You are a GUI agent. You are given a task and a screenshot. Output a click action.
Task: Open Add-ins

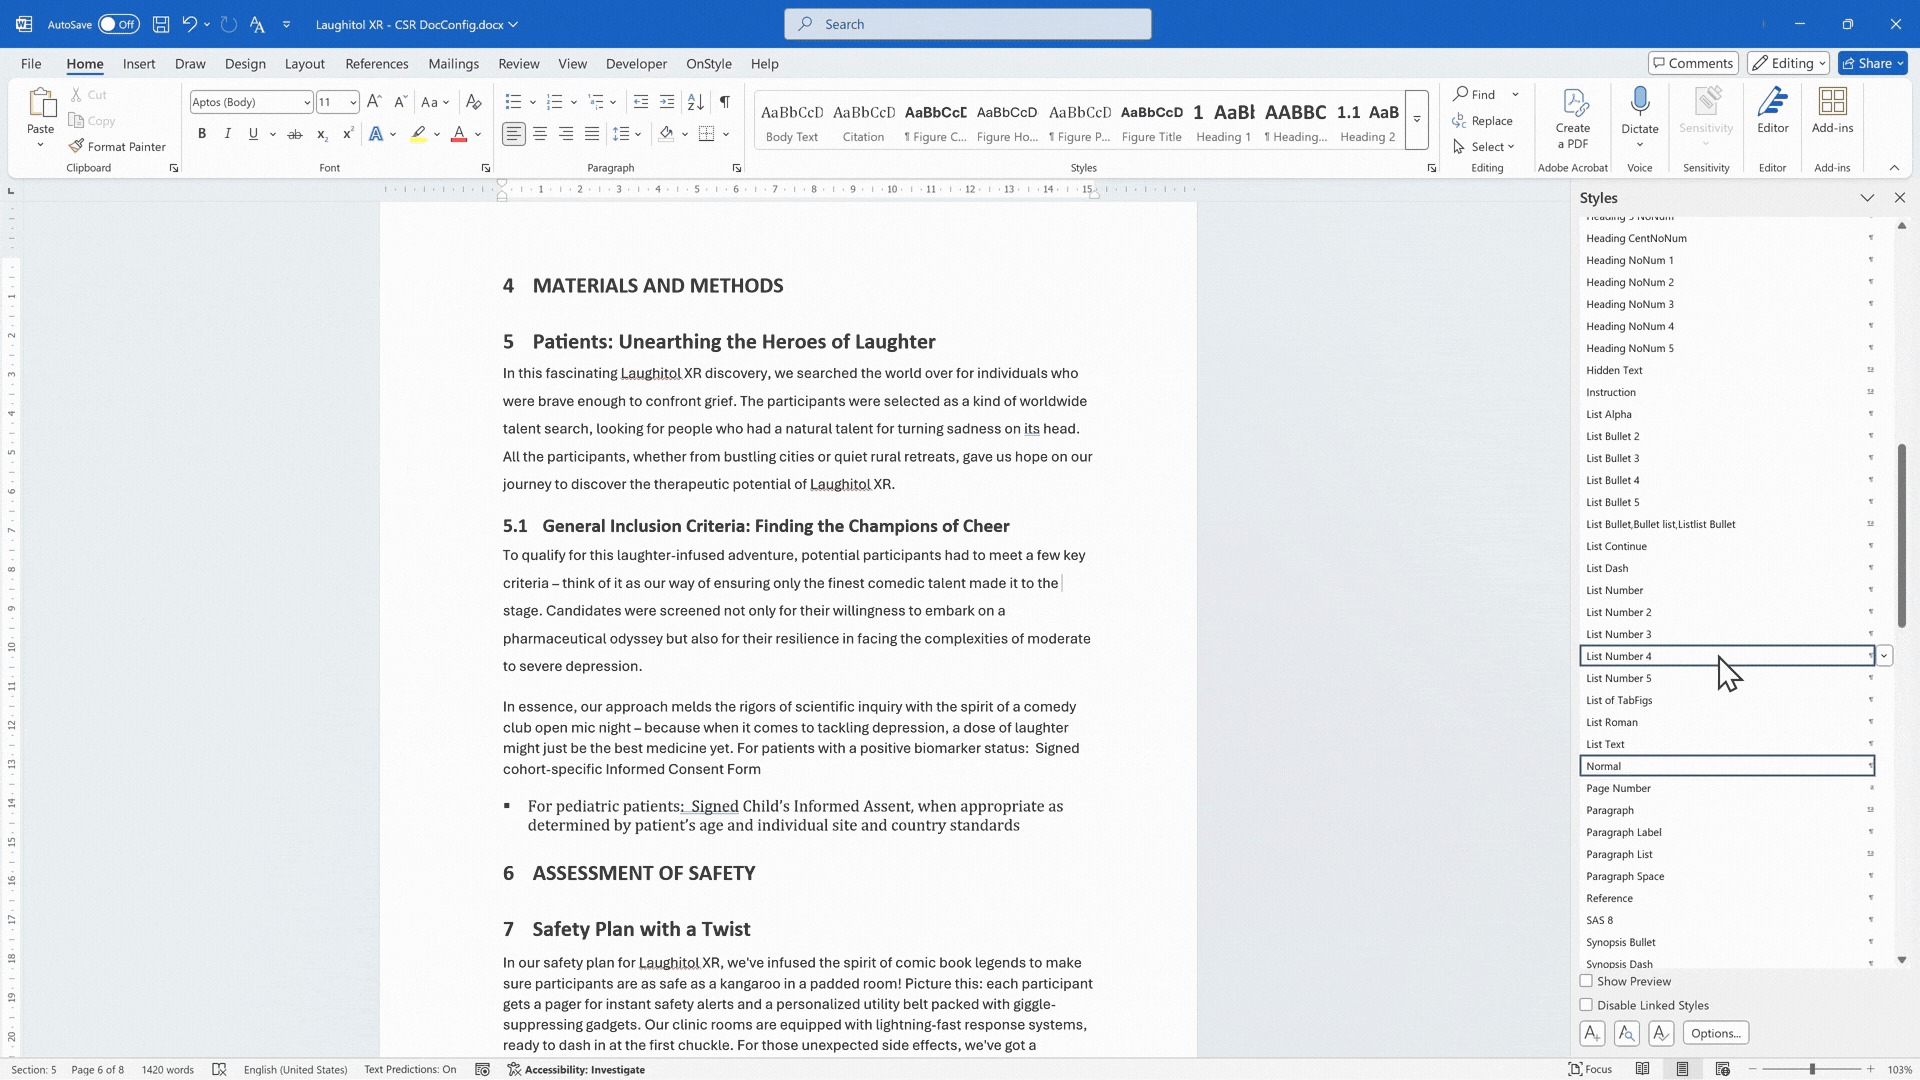point(1832,110)
